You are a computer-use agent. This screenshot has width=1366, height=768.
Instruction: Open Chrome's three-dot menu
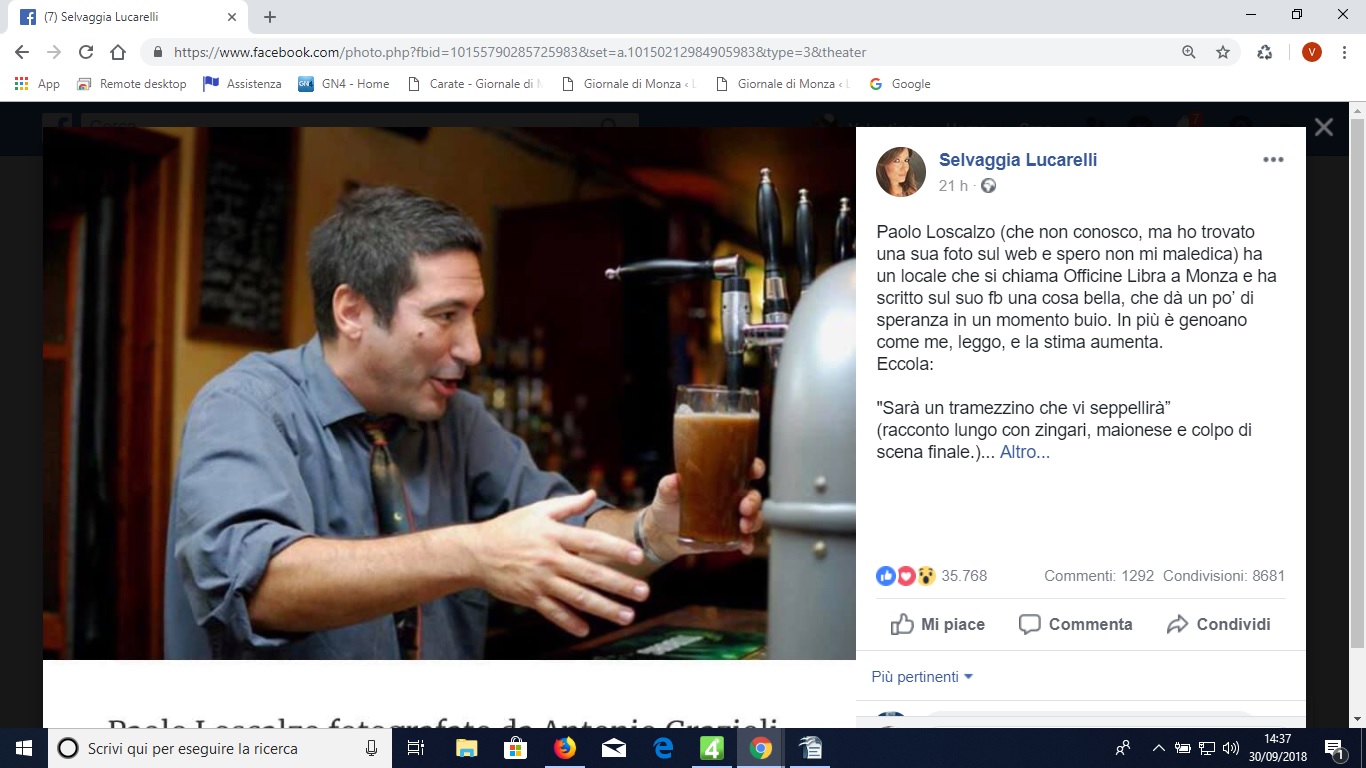pos(1344,52)
